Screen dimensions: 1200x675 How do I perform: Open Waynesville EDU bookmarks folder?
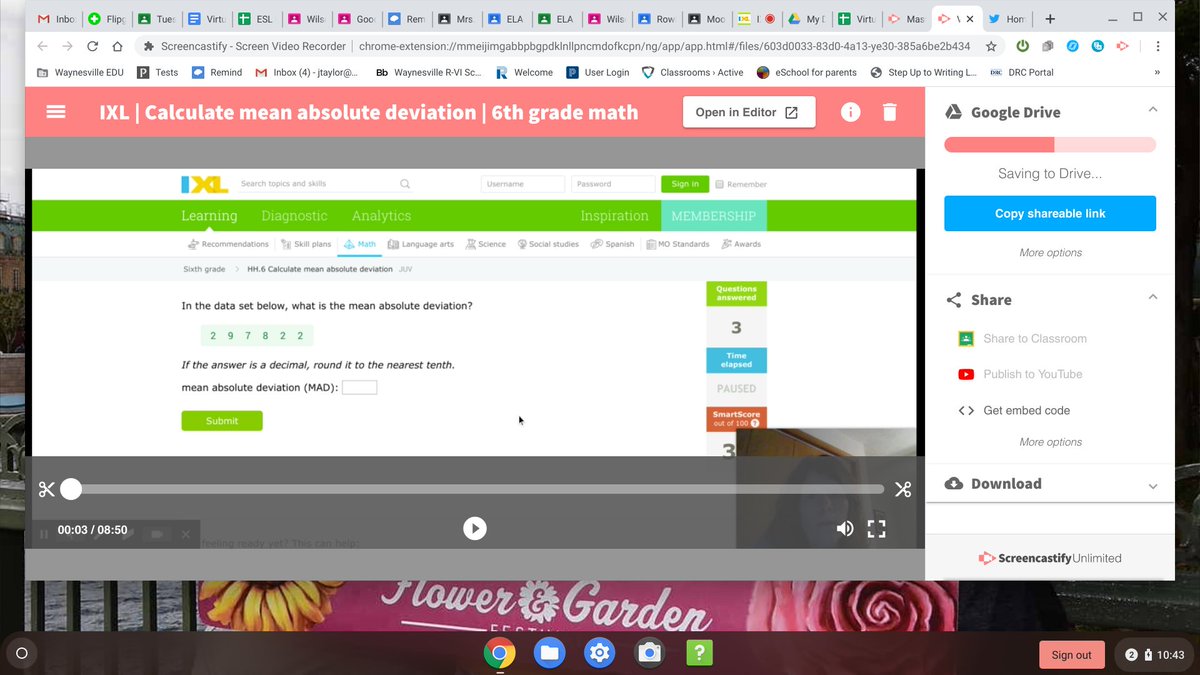[x=79, y=72]
